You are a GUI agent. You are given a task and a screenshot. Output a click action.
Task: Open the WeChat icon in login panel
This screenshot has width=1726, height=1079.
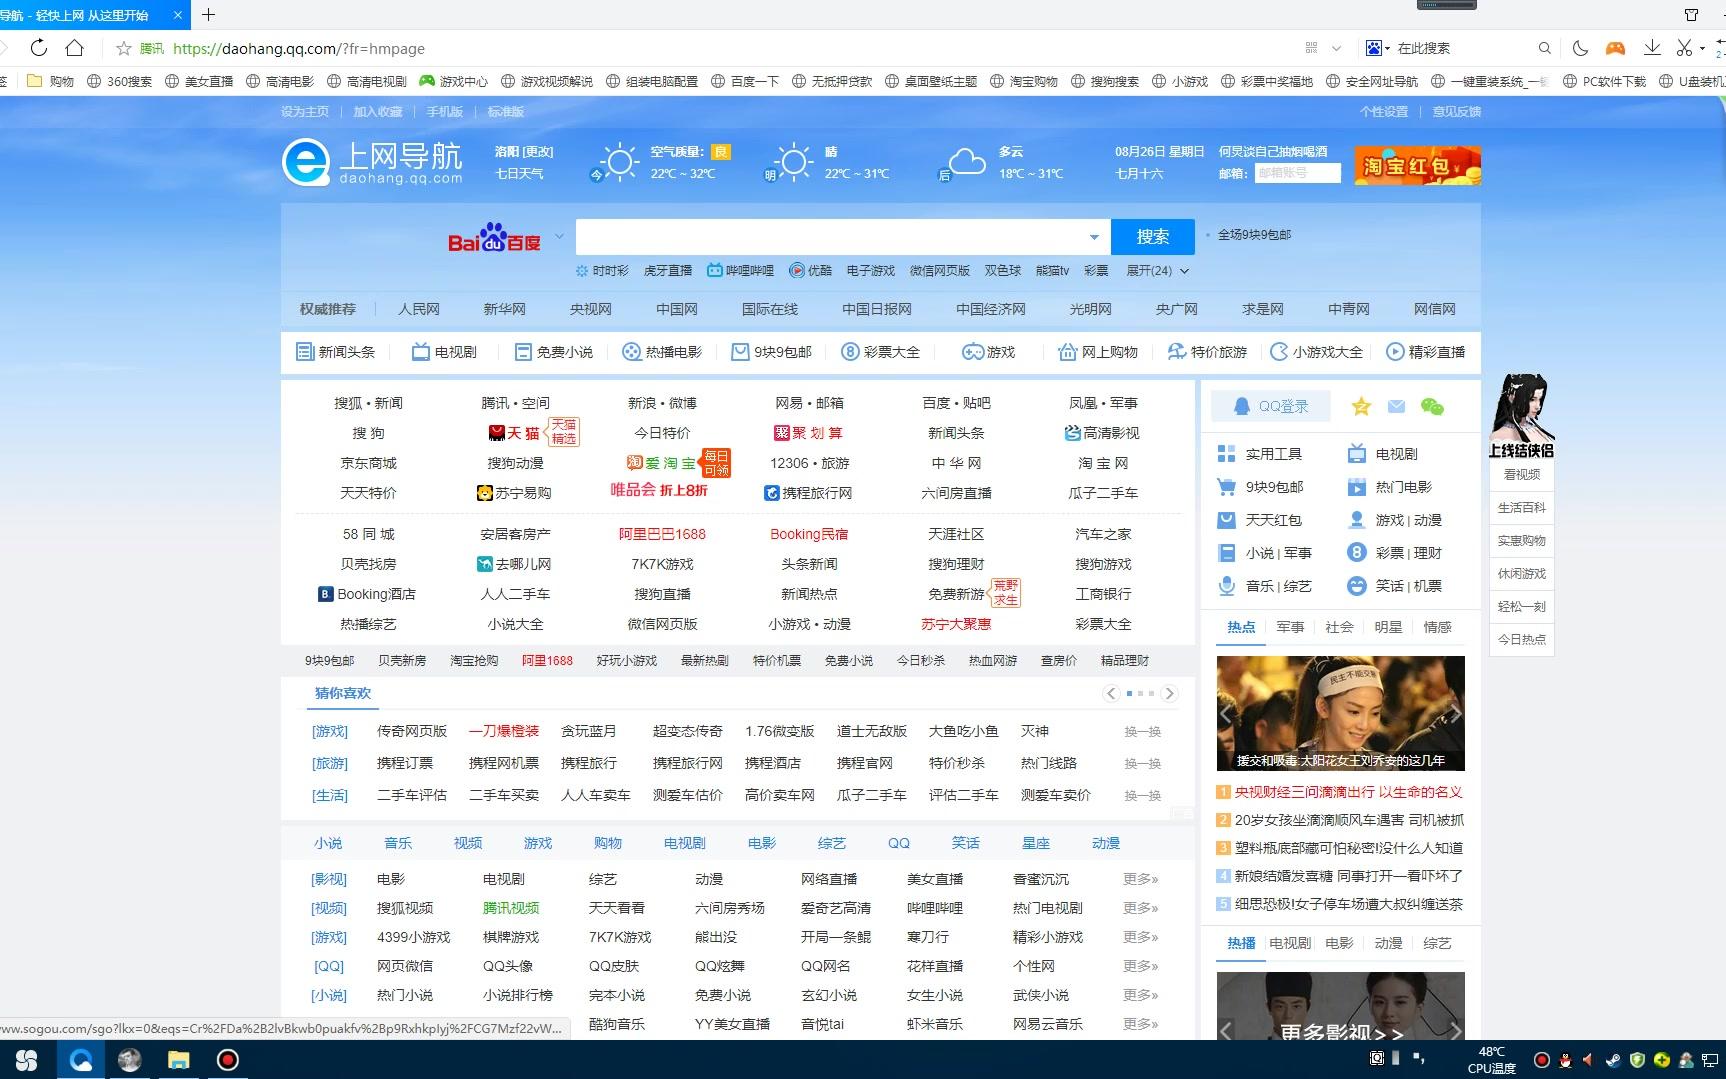[x=1432, y=406]
